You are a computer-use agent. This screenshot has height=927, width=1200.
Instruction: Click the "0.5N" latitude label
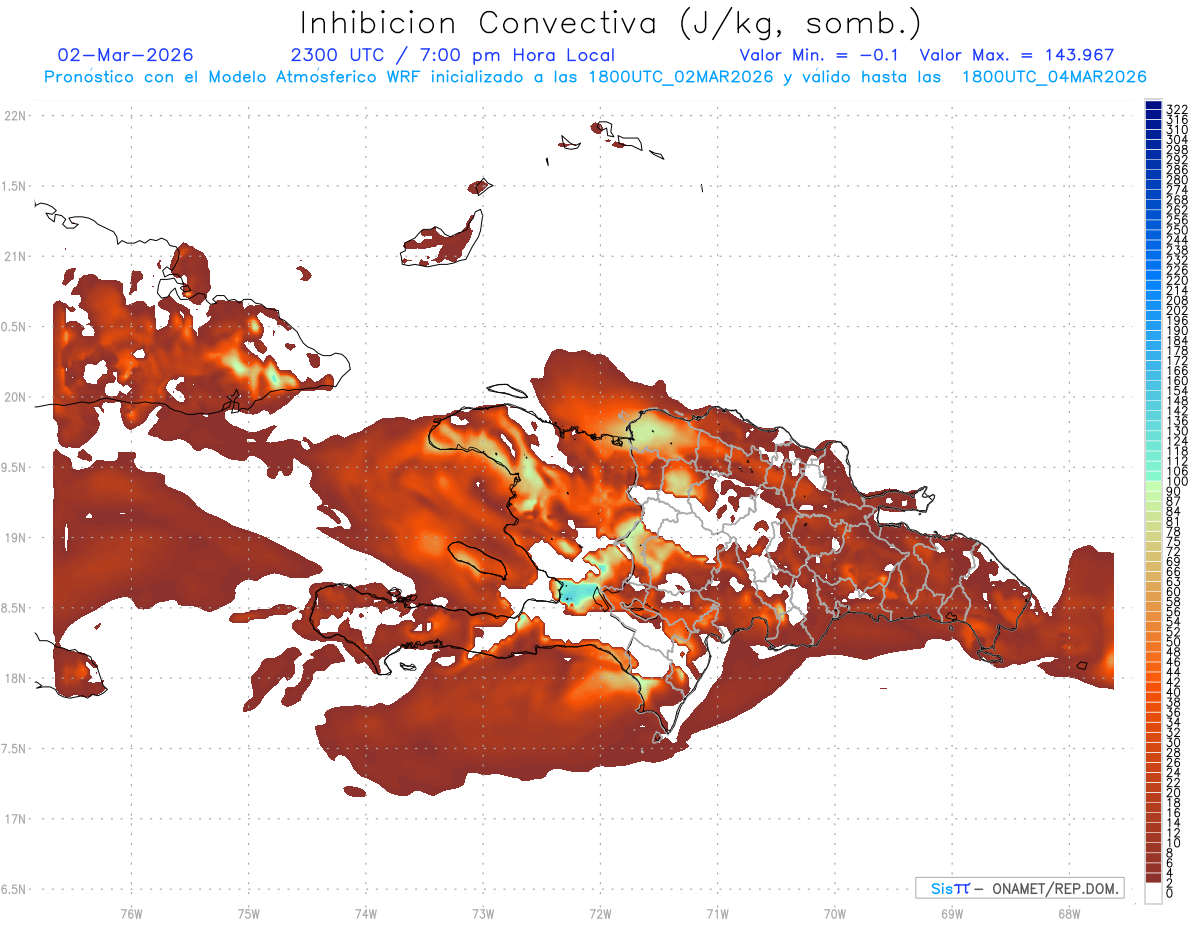coord(14,327)
